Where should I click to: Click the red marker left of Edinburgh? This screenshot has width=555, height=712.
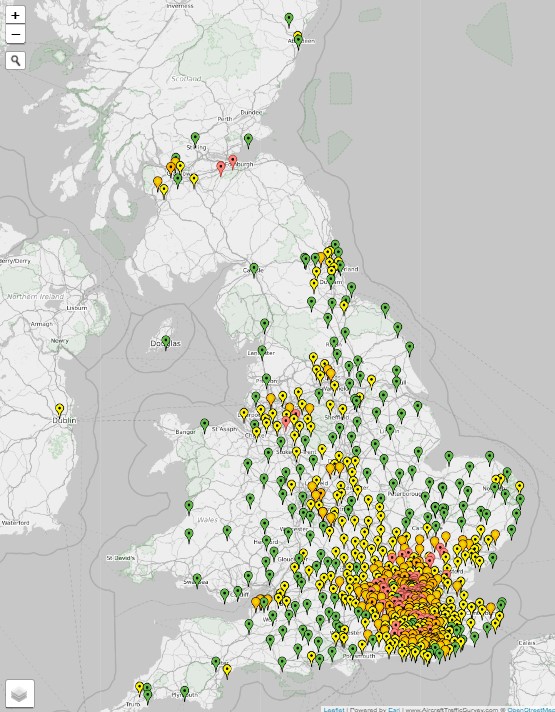(221, 168)
